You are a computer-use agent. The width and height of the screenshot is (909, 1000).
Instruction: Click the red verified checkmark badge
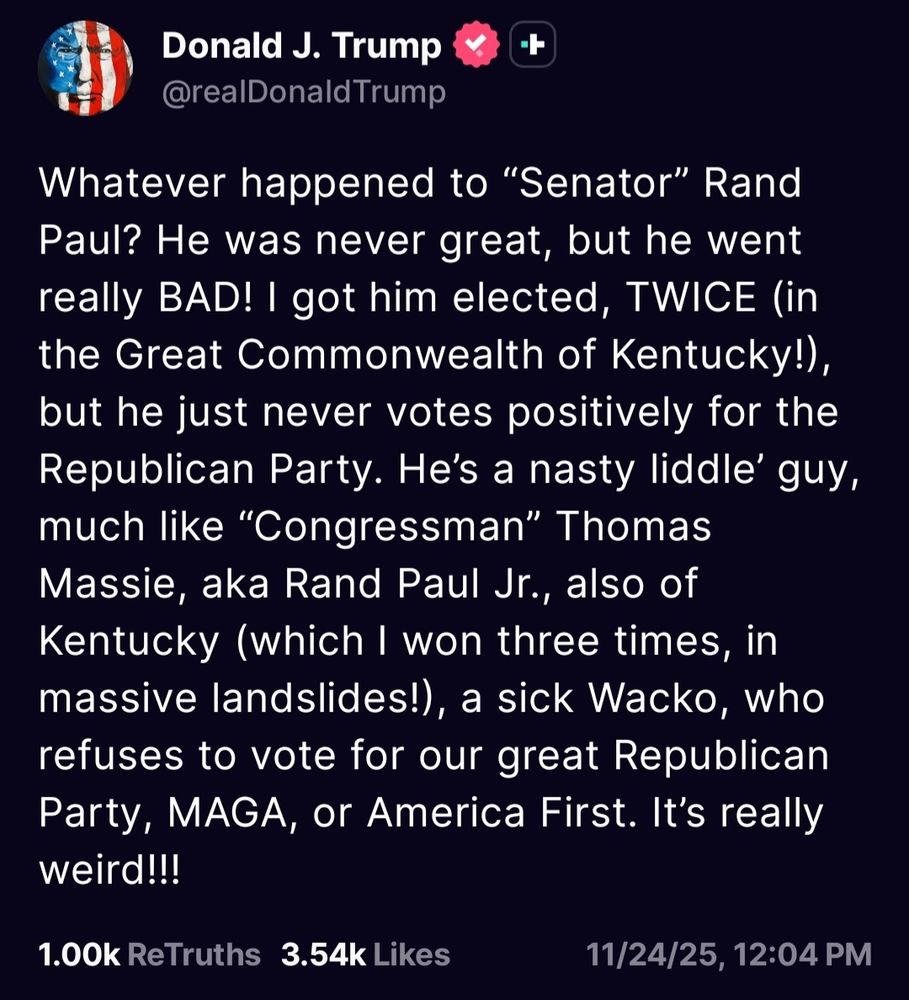476,44
